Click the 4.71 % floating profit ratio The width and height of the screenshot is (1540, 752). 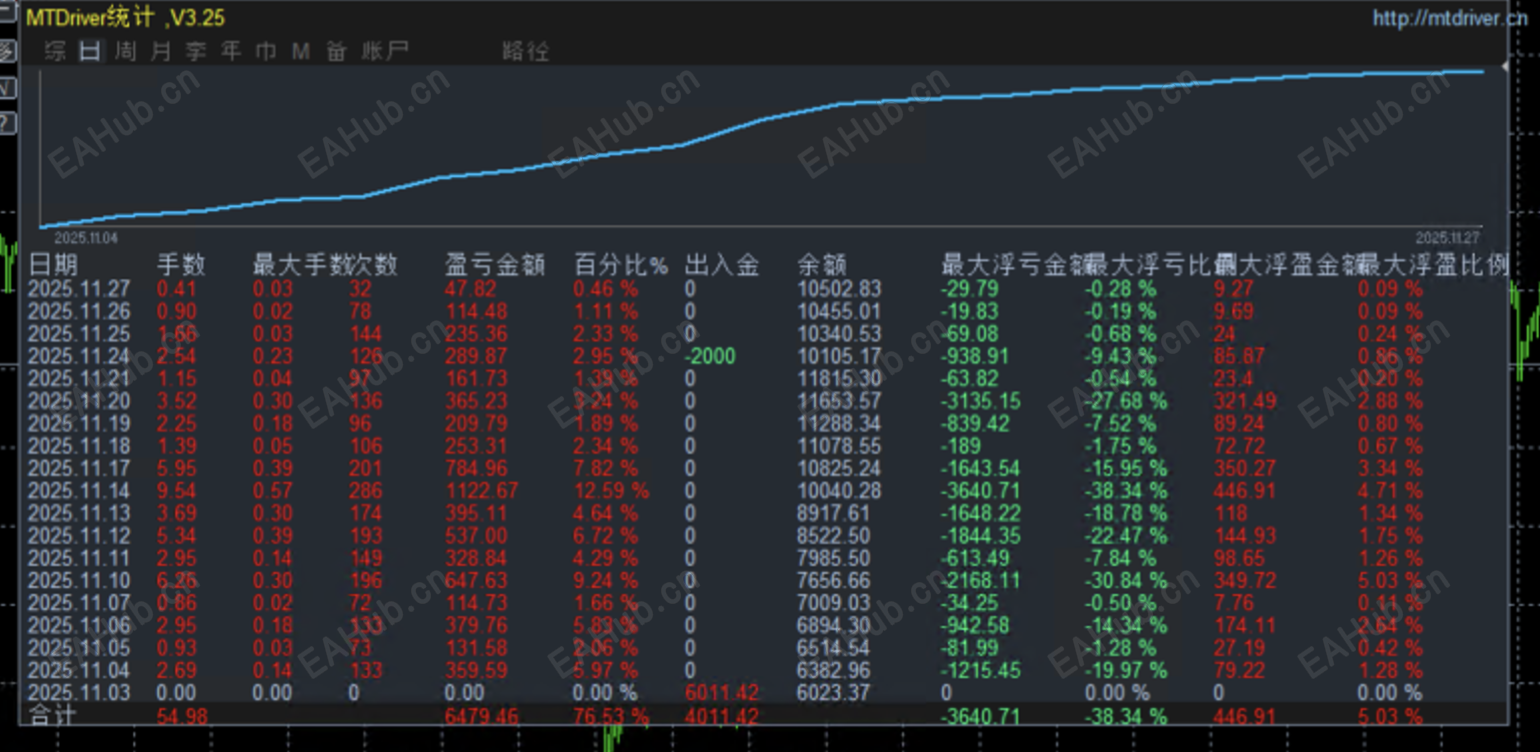pos(1390,491)
